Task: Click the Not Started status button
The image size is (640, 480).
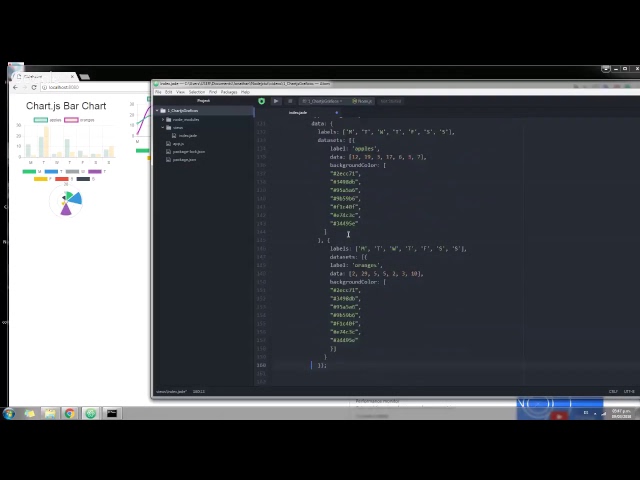Action: click(391, 101)
